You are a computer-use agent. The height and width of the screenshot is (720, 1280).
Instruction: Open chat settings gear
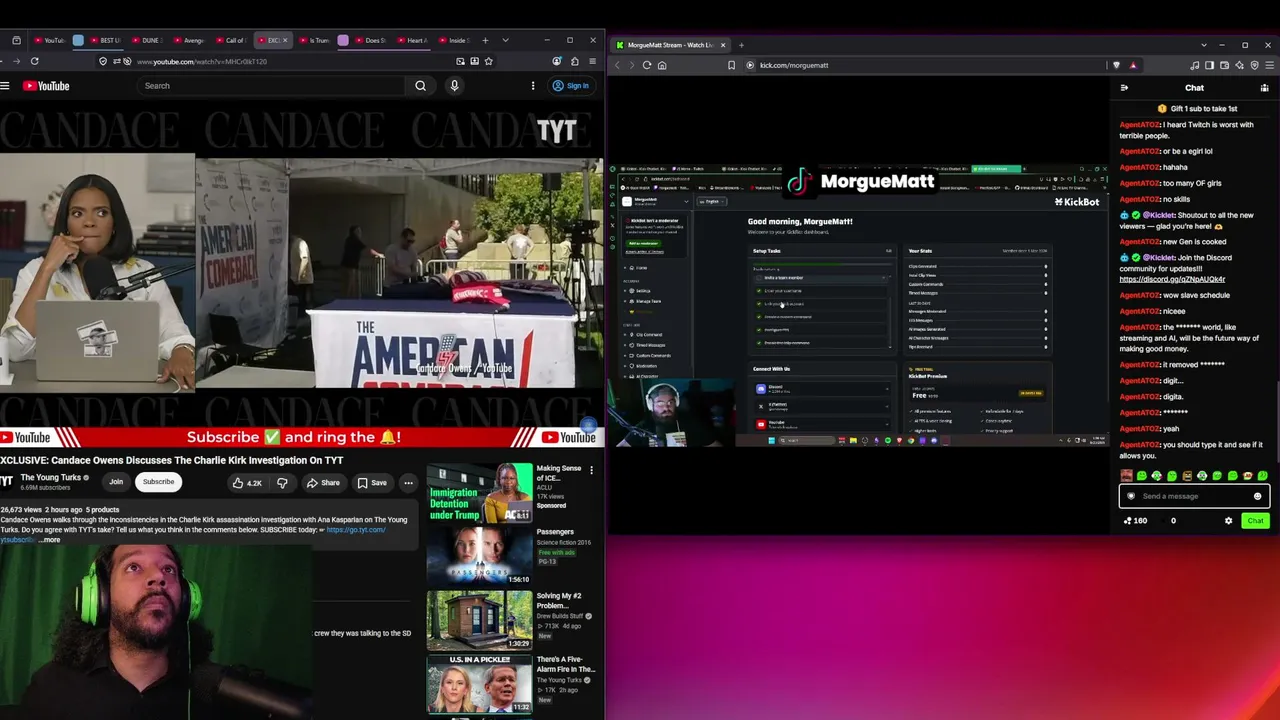click(x=1229, y=521)
